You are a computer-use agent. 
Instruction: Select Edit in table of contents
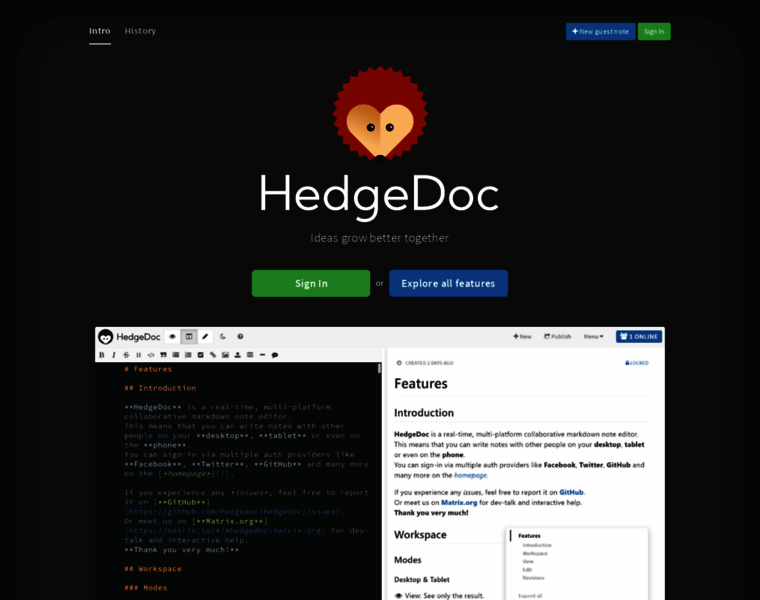tap(527, 569)
